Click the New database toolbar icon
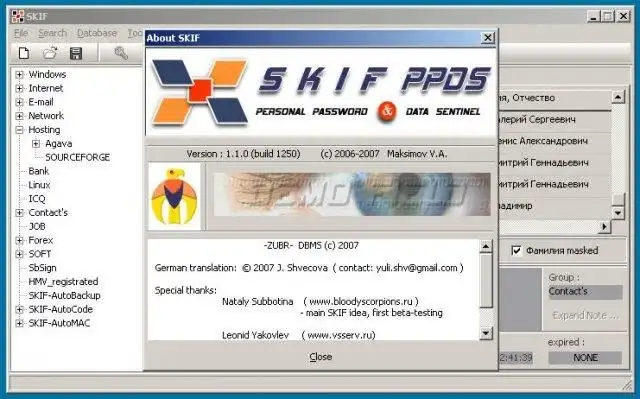This screenshot has height=399, width=640. tap(24, 53)
